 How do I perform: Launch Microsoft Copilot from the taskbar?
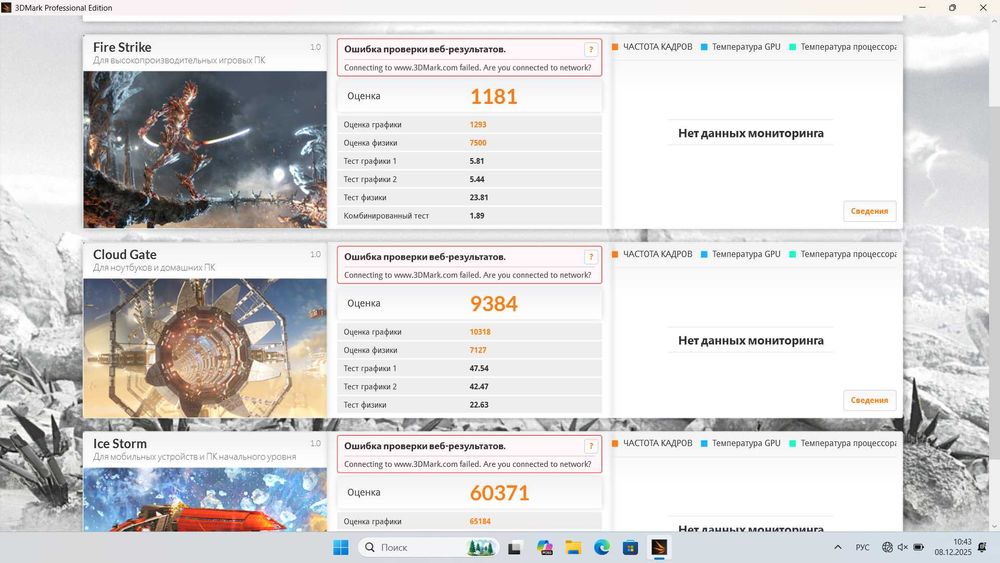(x=544, y=547)
